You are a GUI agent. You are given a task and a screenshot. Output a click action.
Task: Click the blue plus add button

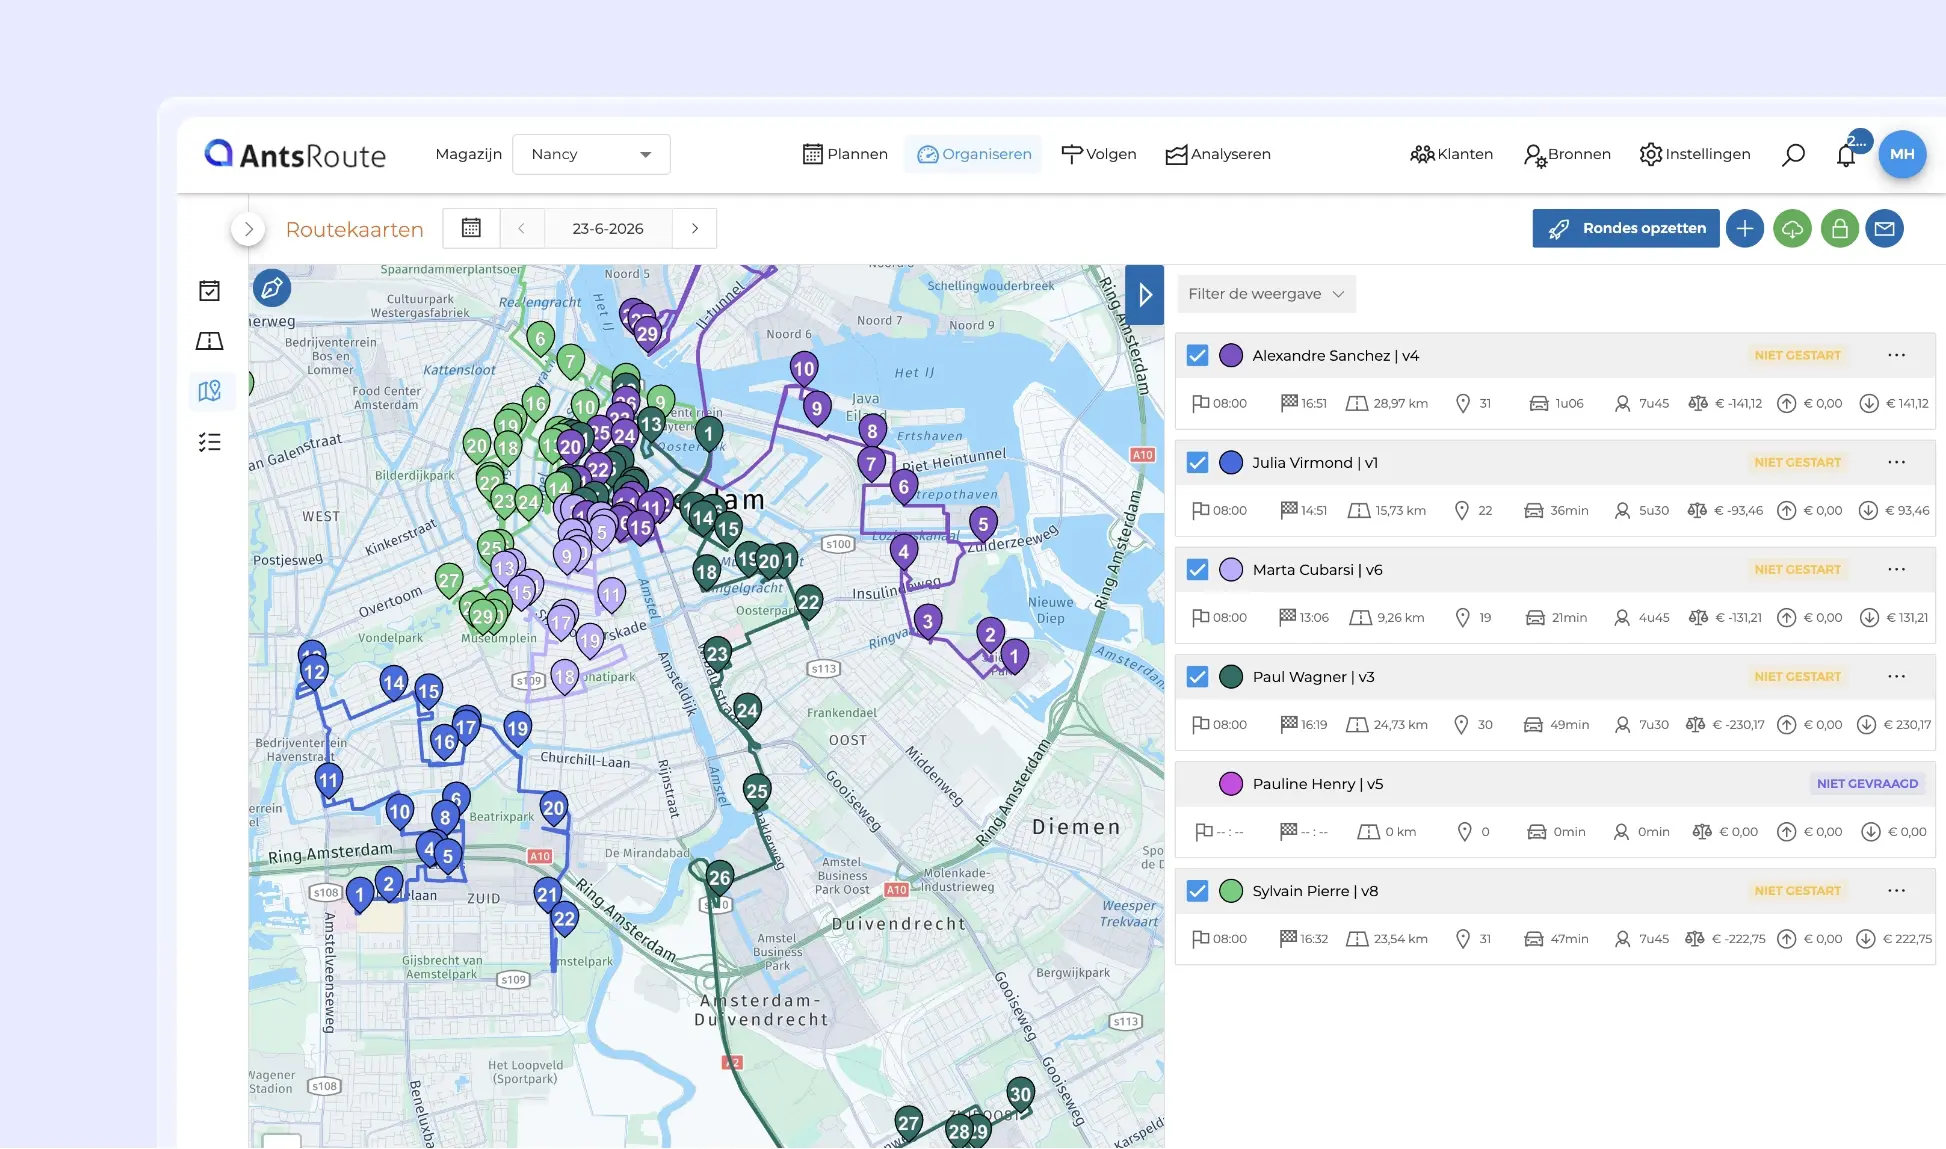(x=1745, y=228)
